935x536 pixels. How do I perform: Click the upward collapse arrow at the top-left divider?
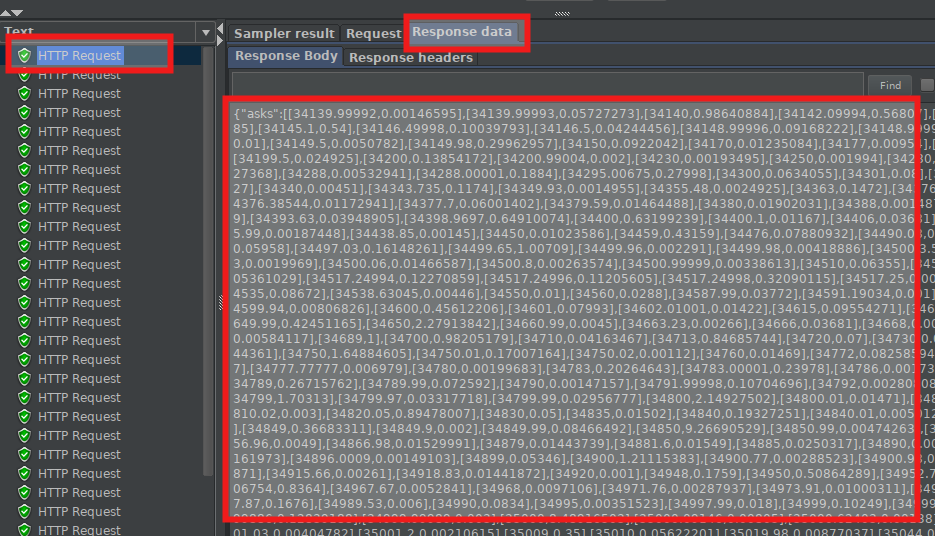click(5, 12)
